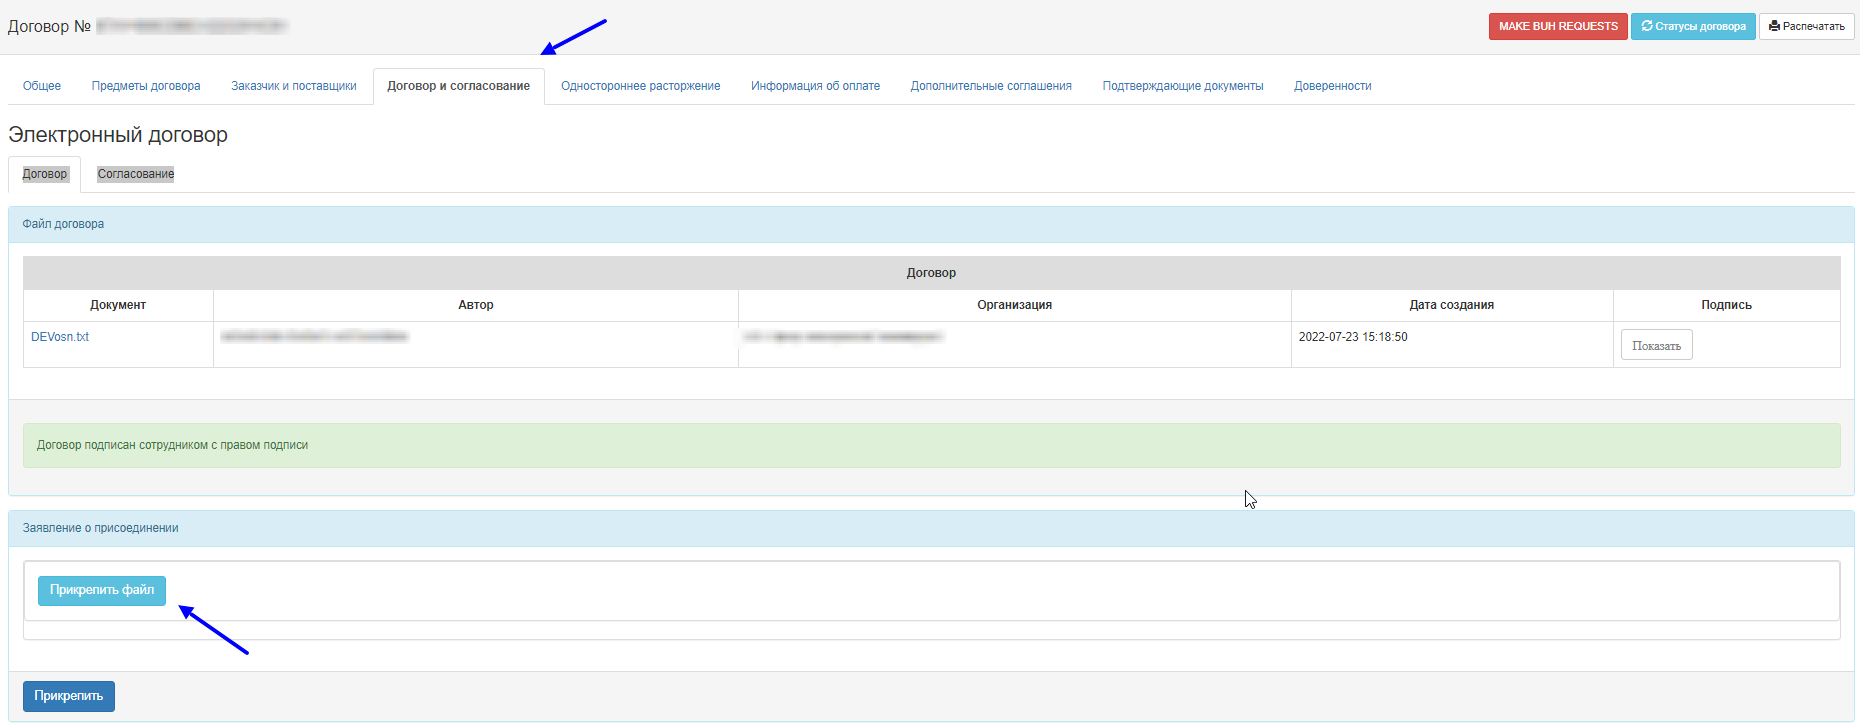Open Подтверждающие документы tab
This screenshot has width=1860, height=728.
(1182, 86)
